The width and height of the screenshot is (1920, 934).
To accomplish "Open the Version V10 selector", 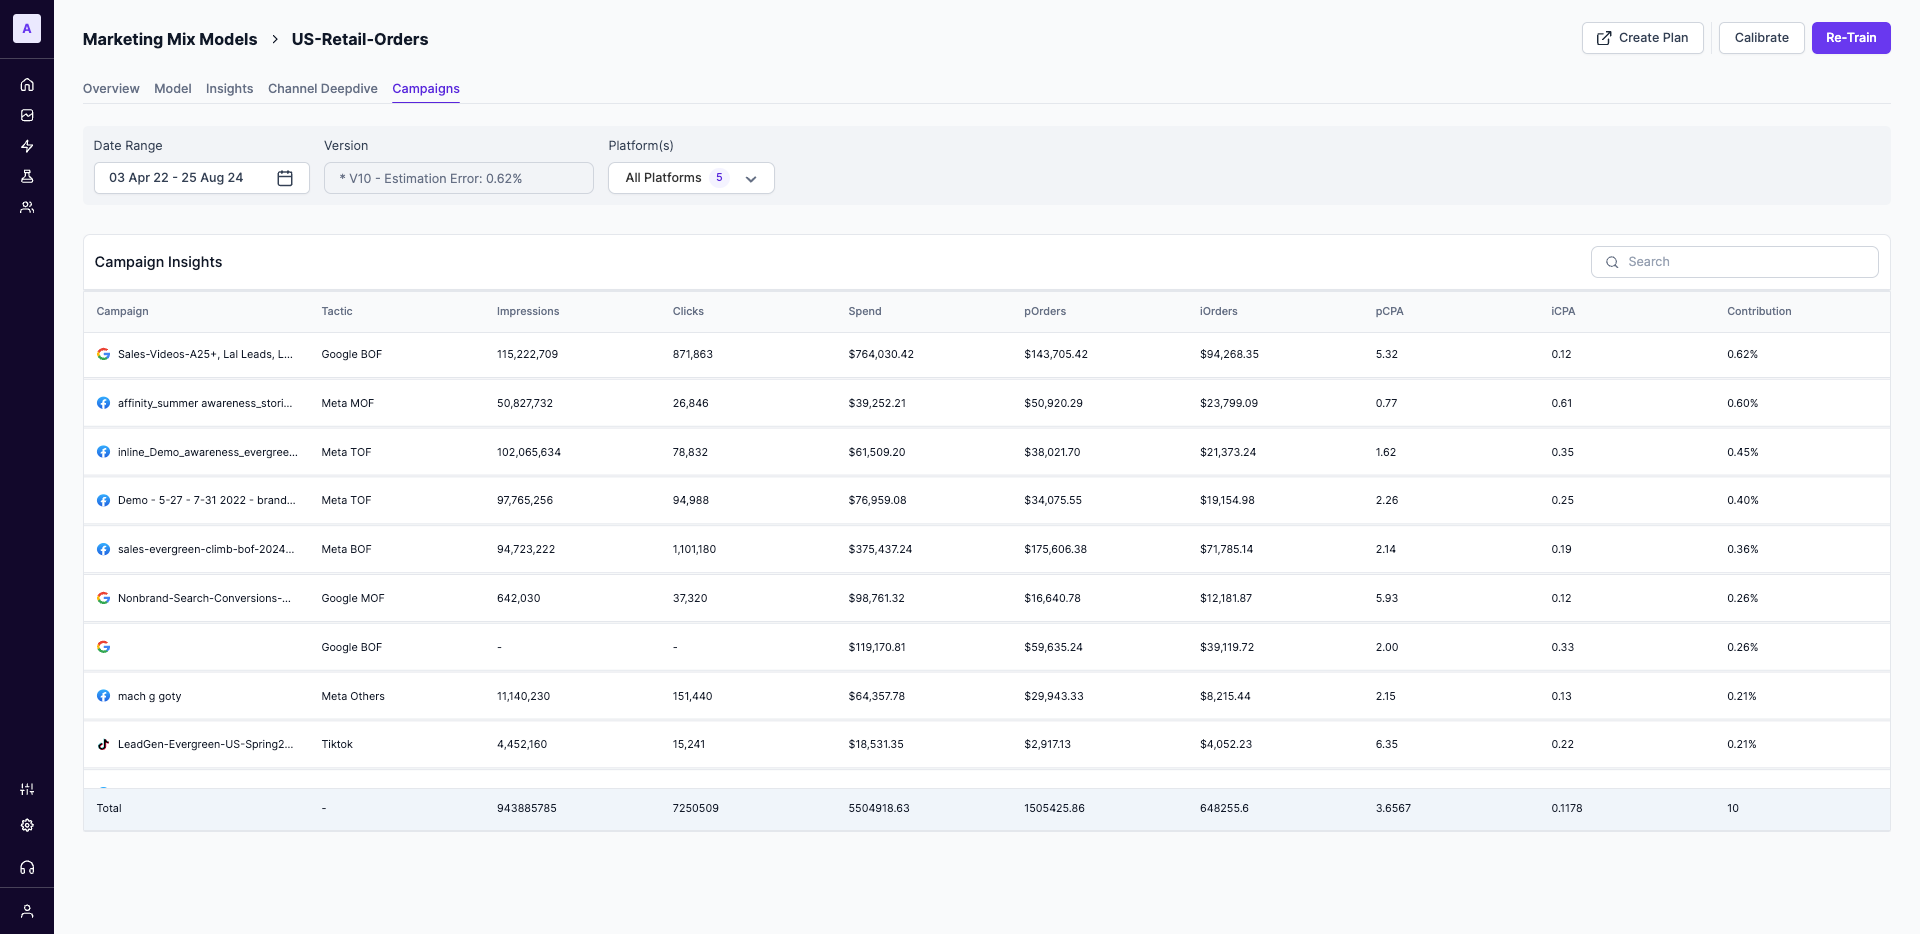I will (x=459, y=178).
